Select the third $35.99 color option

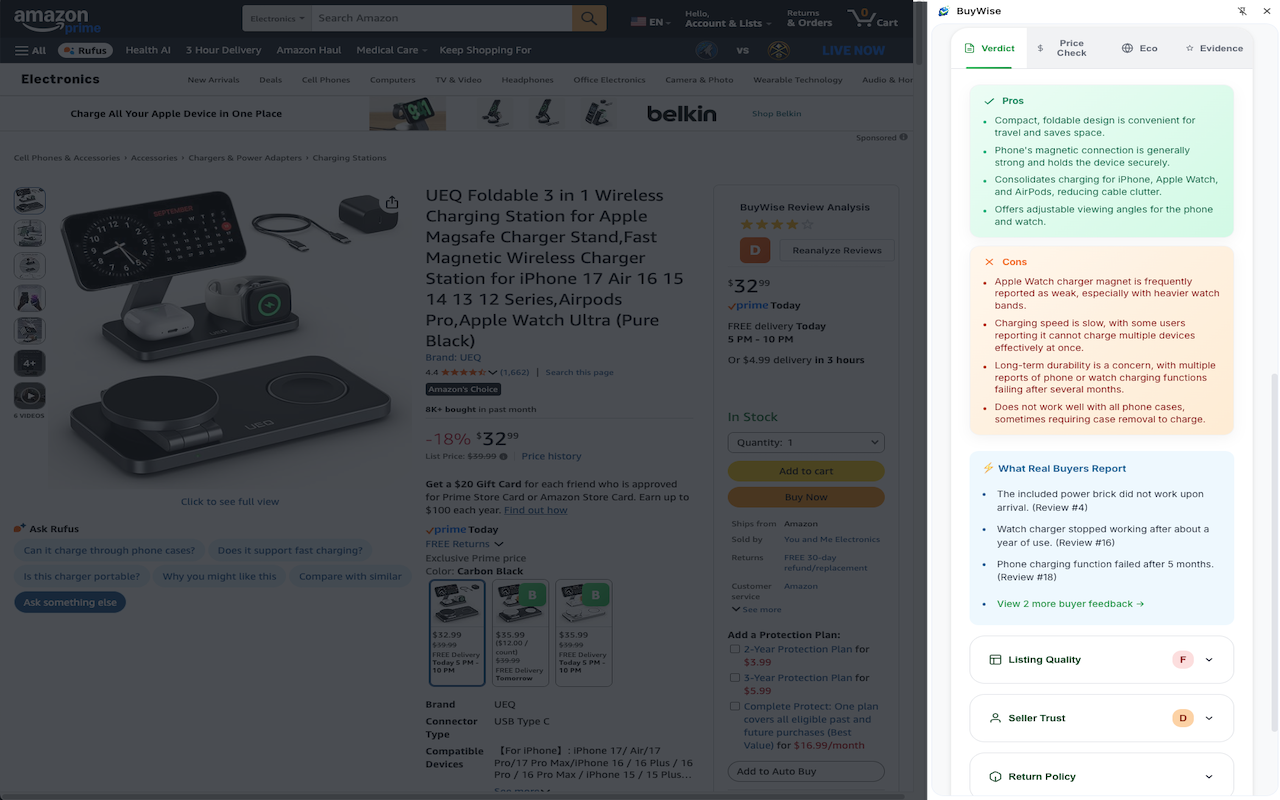coord(583,633)
